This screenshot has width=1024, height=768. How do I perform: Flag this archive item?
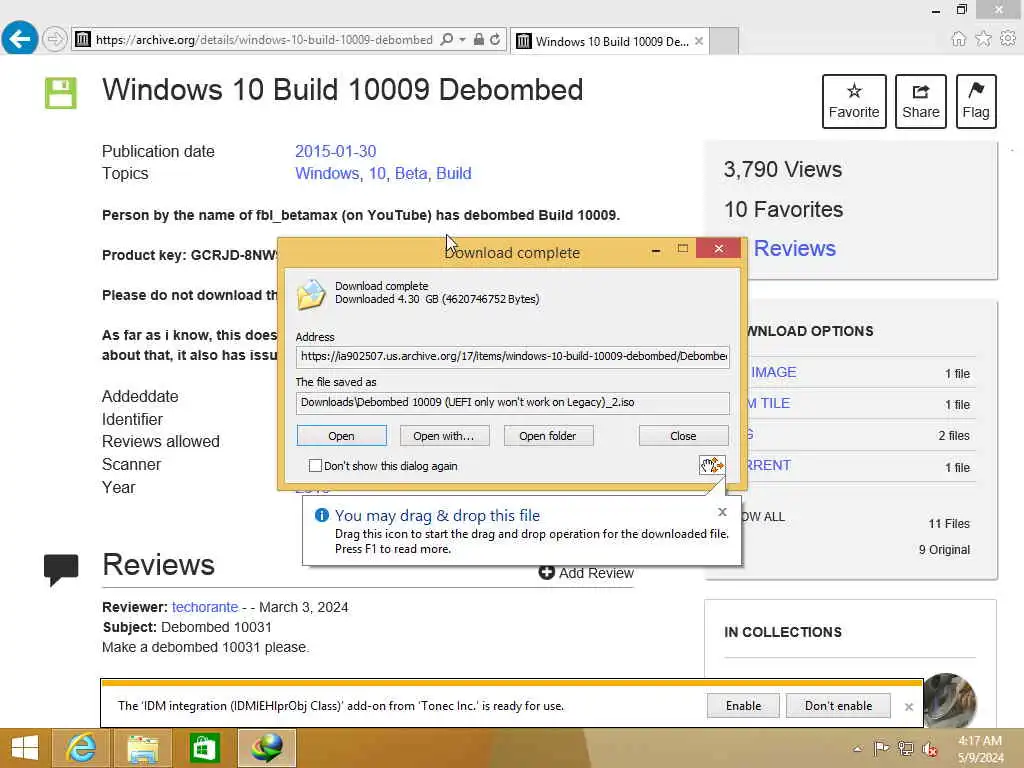(976, 101)
